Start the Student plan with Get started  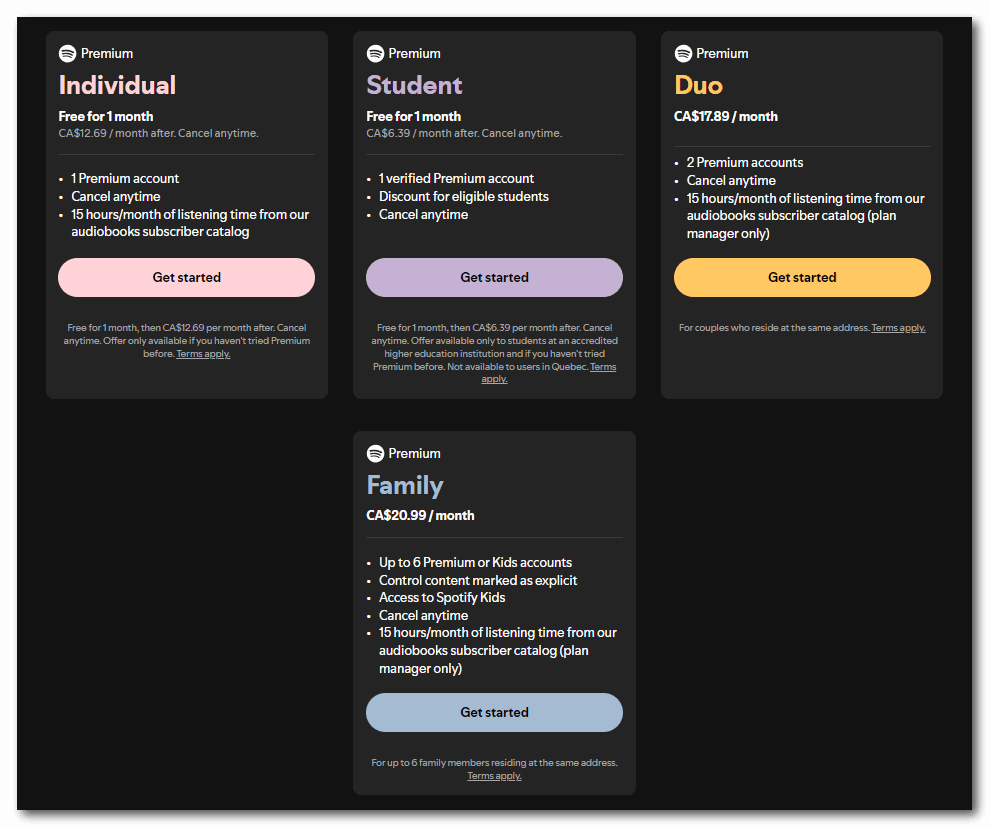494,278
